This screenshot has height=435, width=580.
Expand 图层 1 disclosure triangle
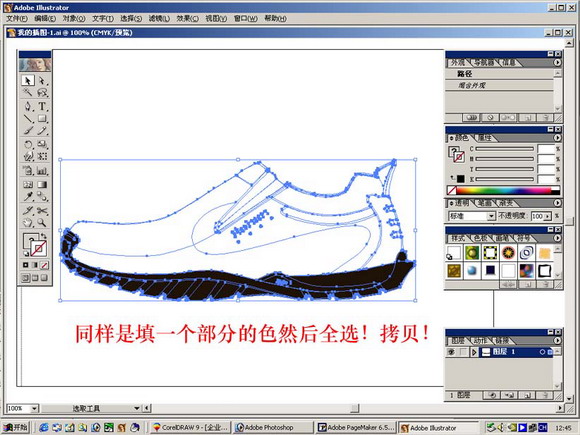(x=474, y=352)
